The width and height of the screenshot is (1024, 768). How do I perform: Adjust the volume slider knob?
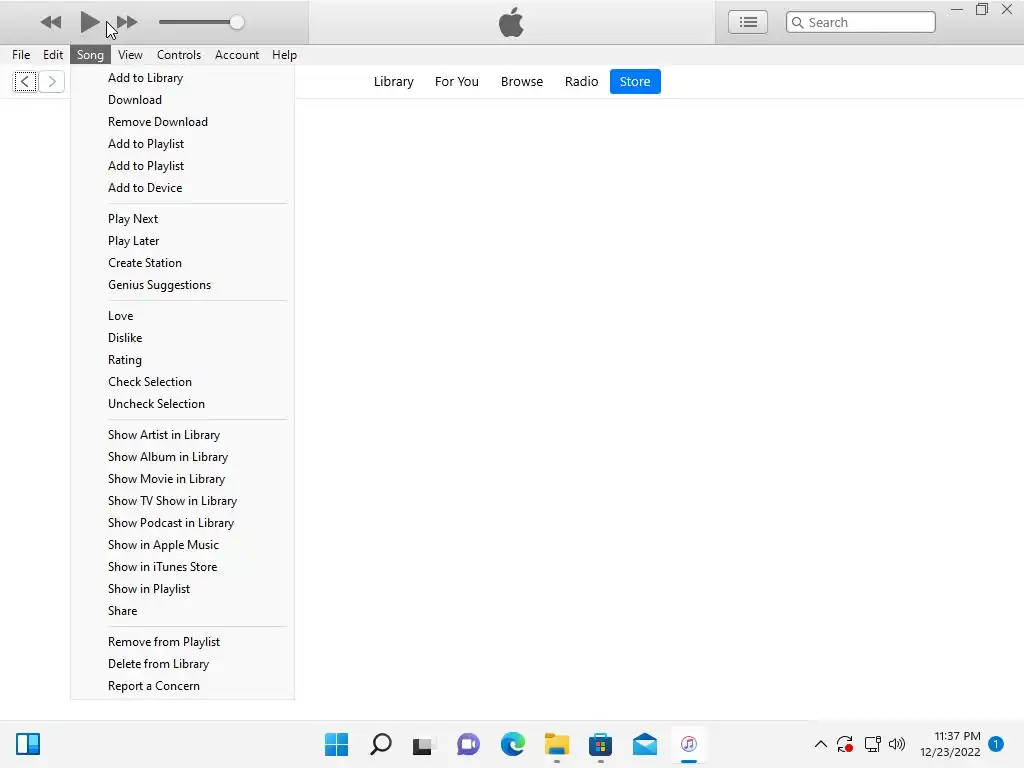pyautogui.click(x=237, y=22)
